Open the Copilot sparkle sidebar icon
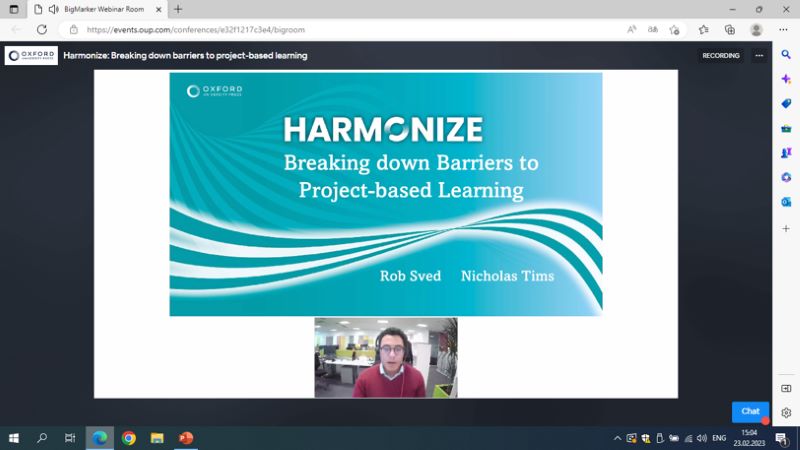The height and width of the screenshot is (450, 800). point(786,79)
